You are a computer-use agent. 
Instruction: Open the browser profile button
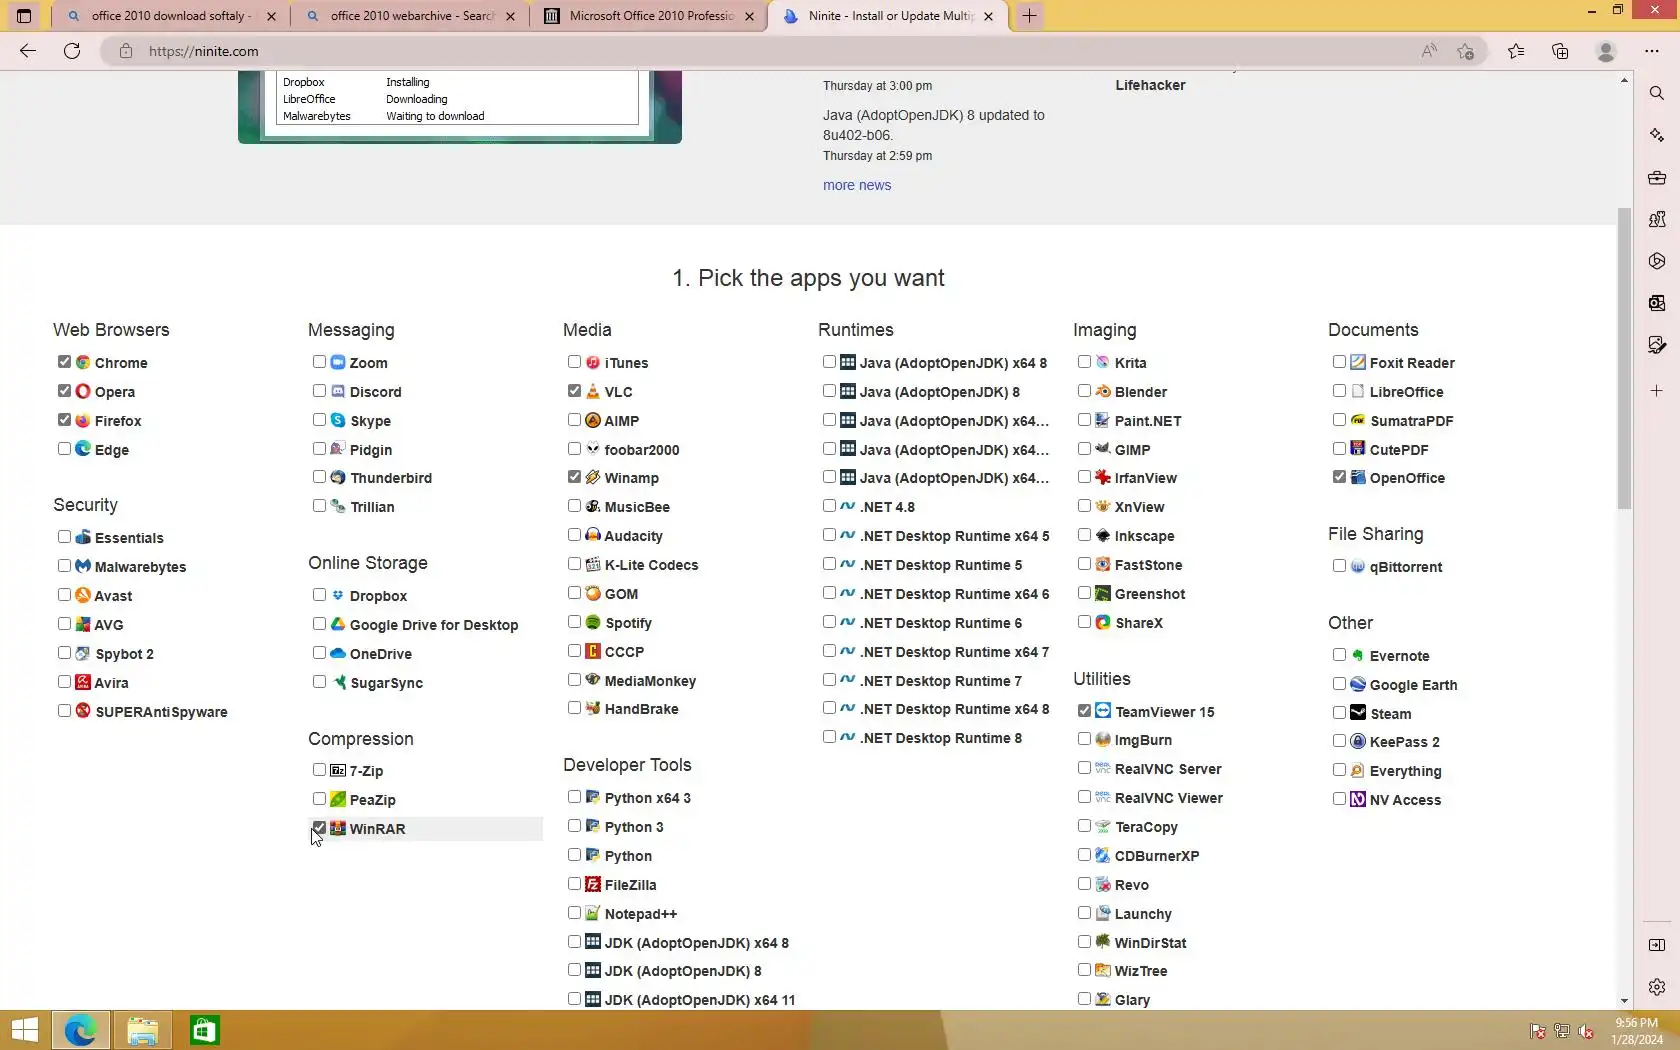coord(1606,51)
